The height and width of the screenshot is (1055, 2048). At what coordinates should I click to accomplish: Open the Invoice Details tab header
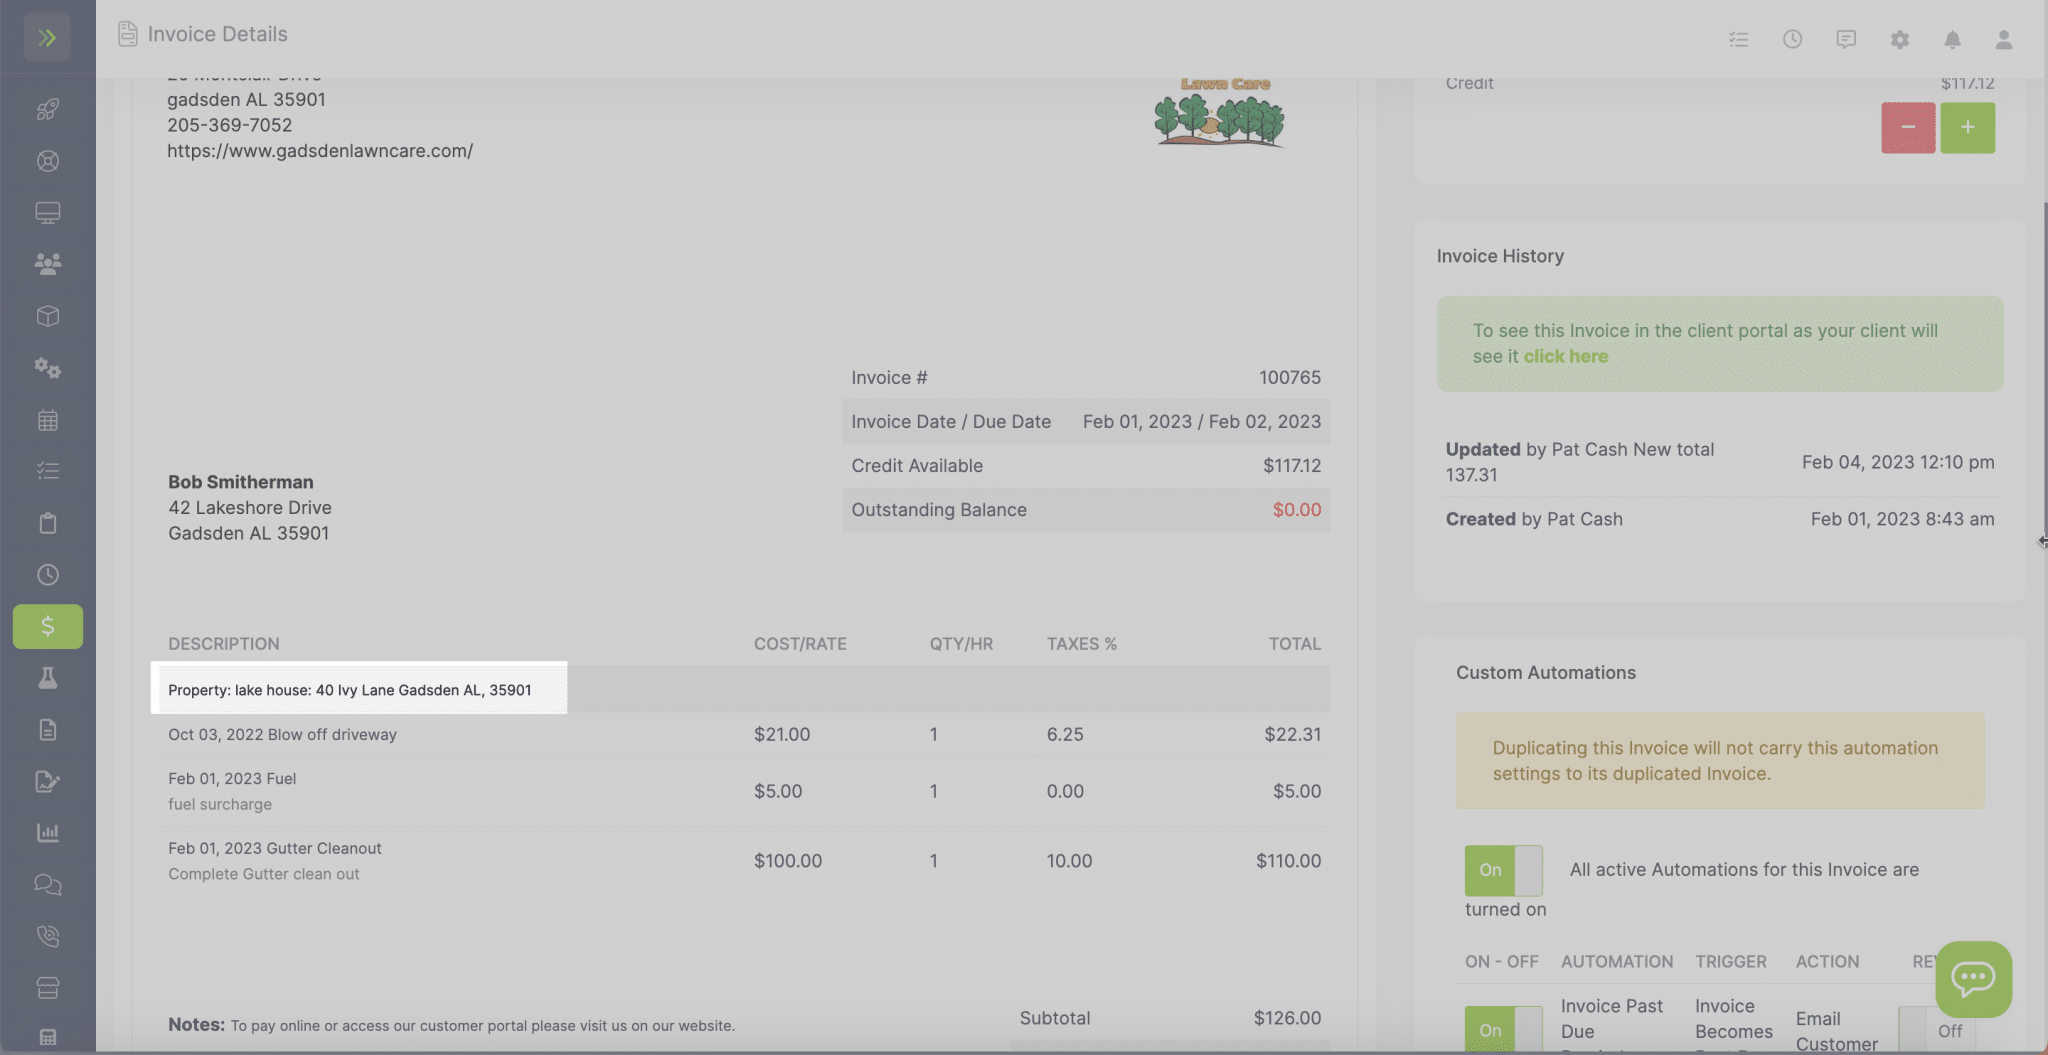click(x=216, y=33)
